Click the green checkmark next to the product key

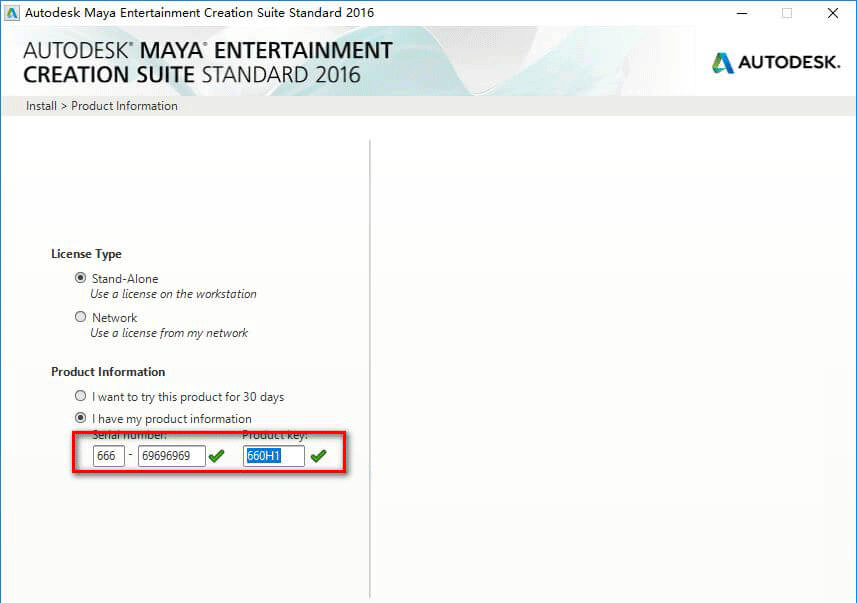[x=318, y=455]
